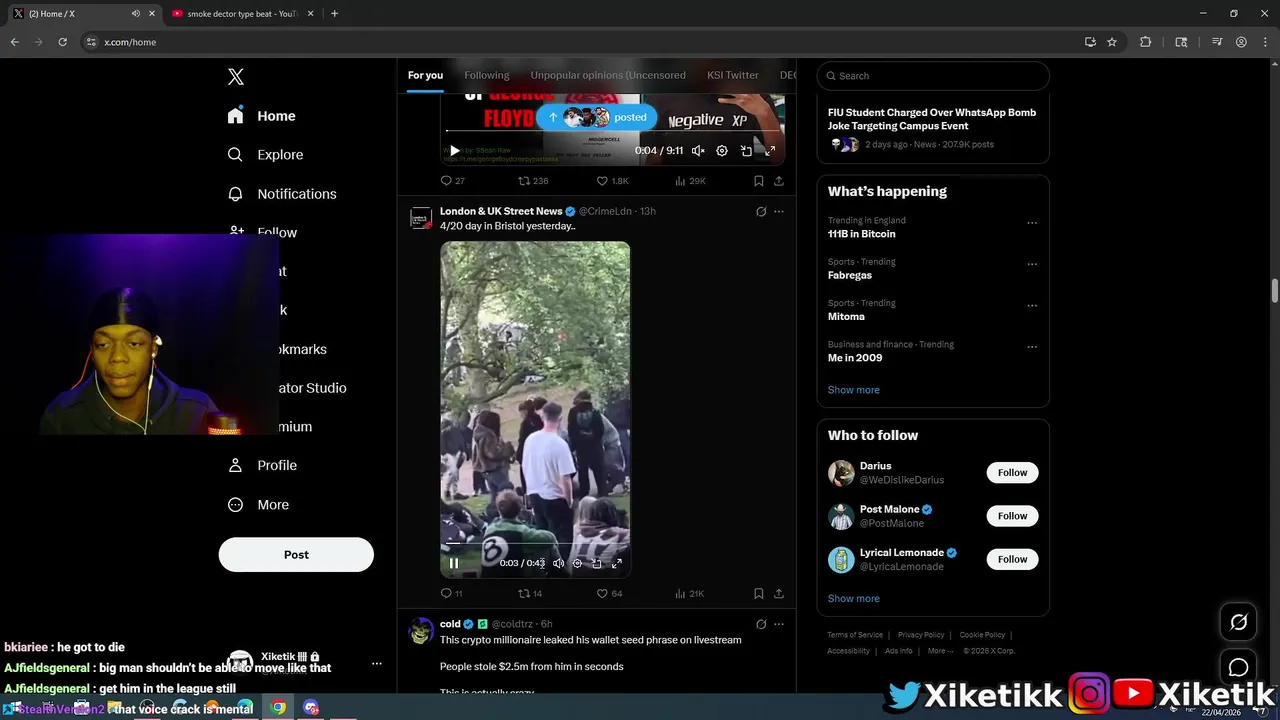
Task: Repost the post with 236 reposts
Action: (533, 181)
